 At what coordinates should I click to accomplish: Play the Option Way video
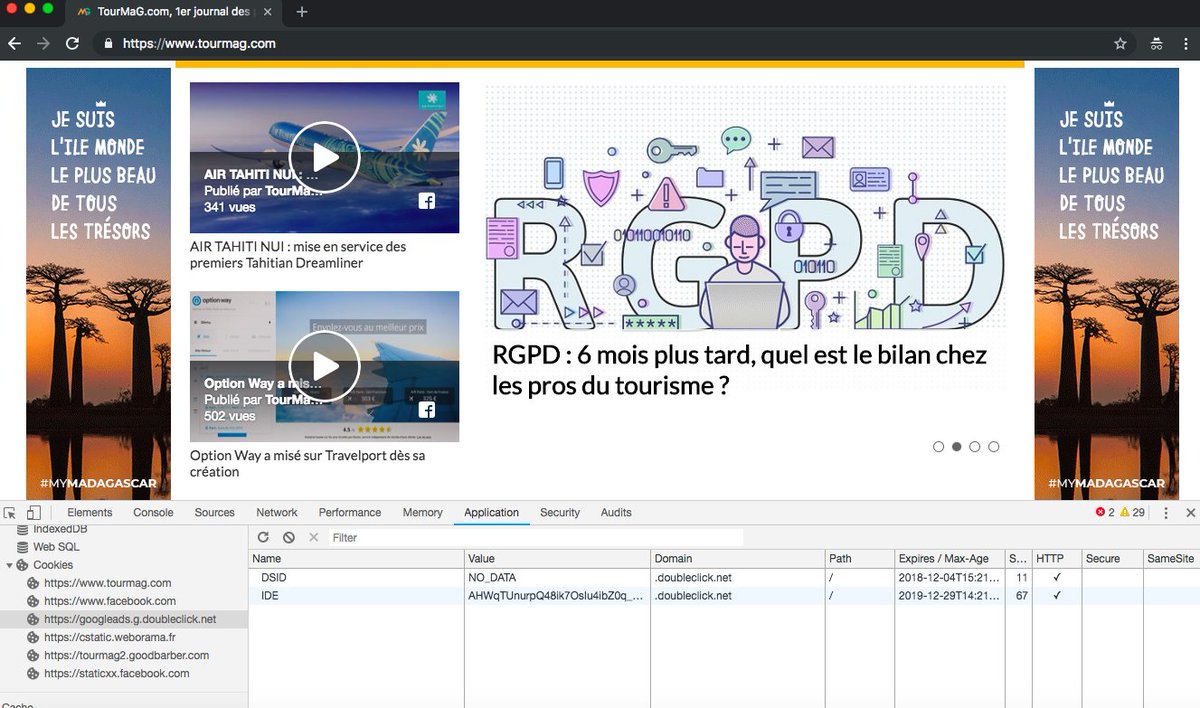coord(324,365)
